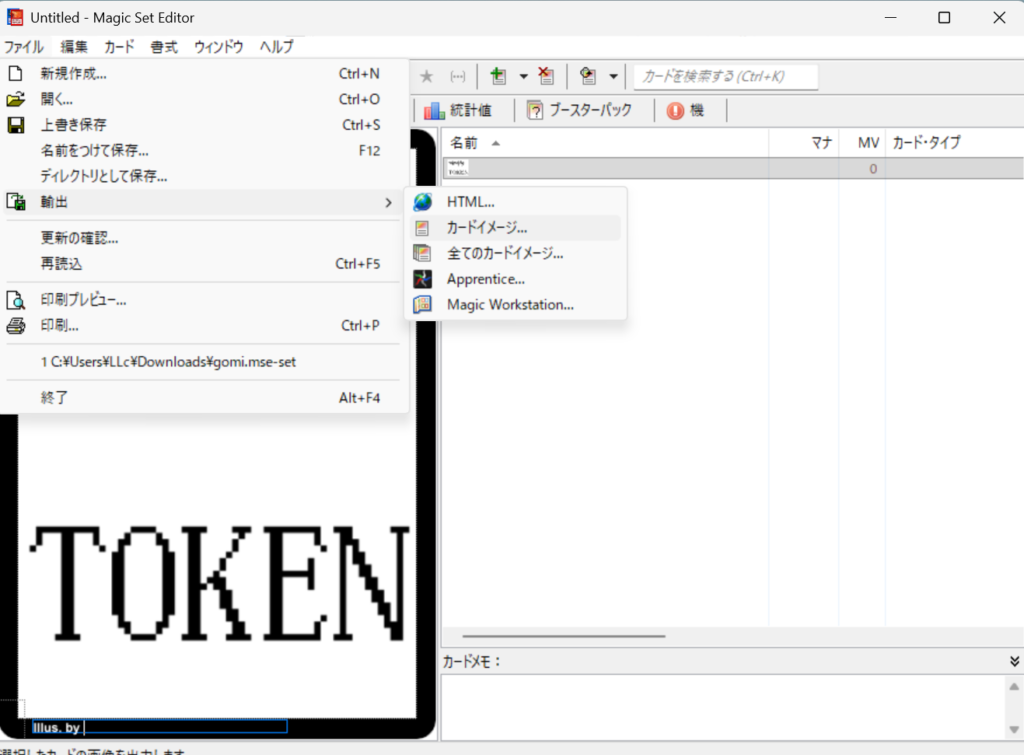Click 上書き保存 save entry
1024x755 pixels.
[x=74, y=125]
